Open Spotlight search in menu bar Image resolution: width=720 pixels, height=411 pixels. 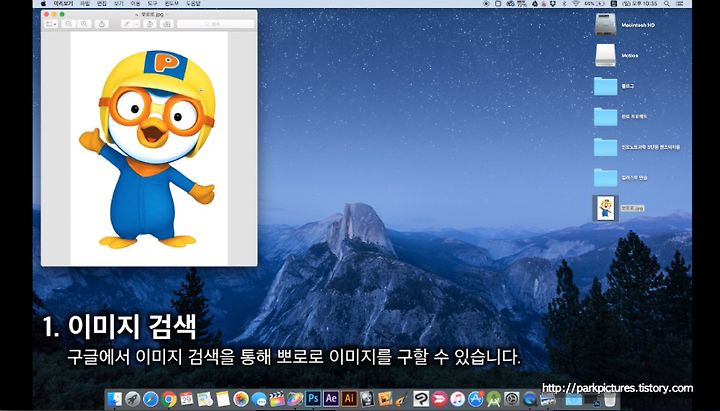click(666, 4)
